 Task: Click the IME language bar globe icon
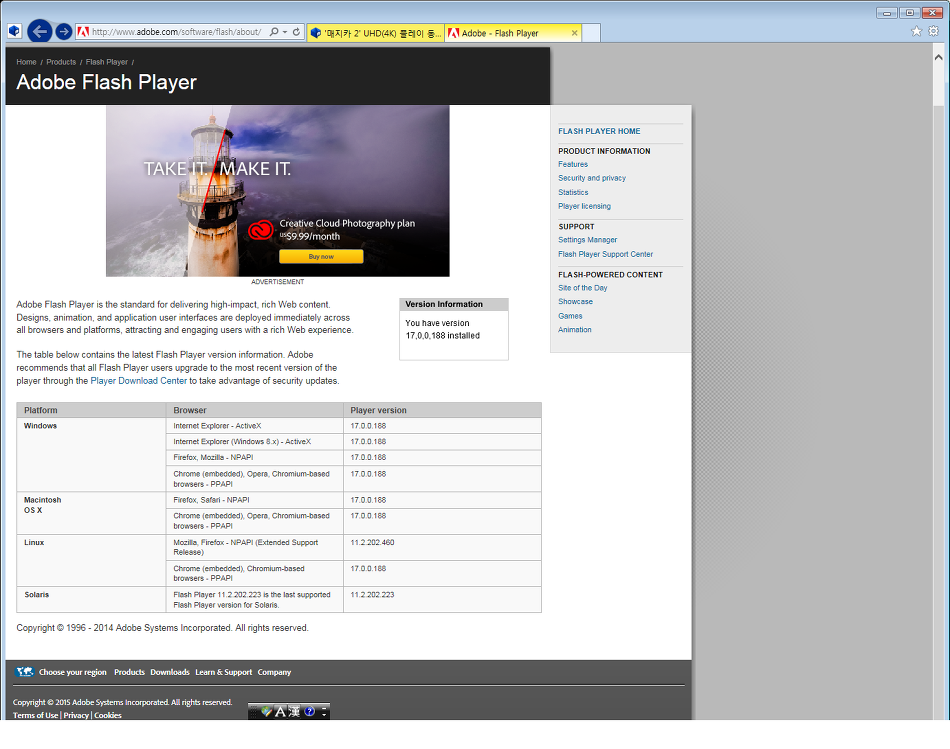[267, 711]
